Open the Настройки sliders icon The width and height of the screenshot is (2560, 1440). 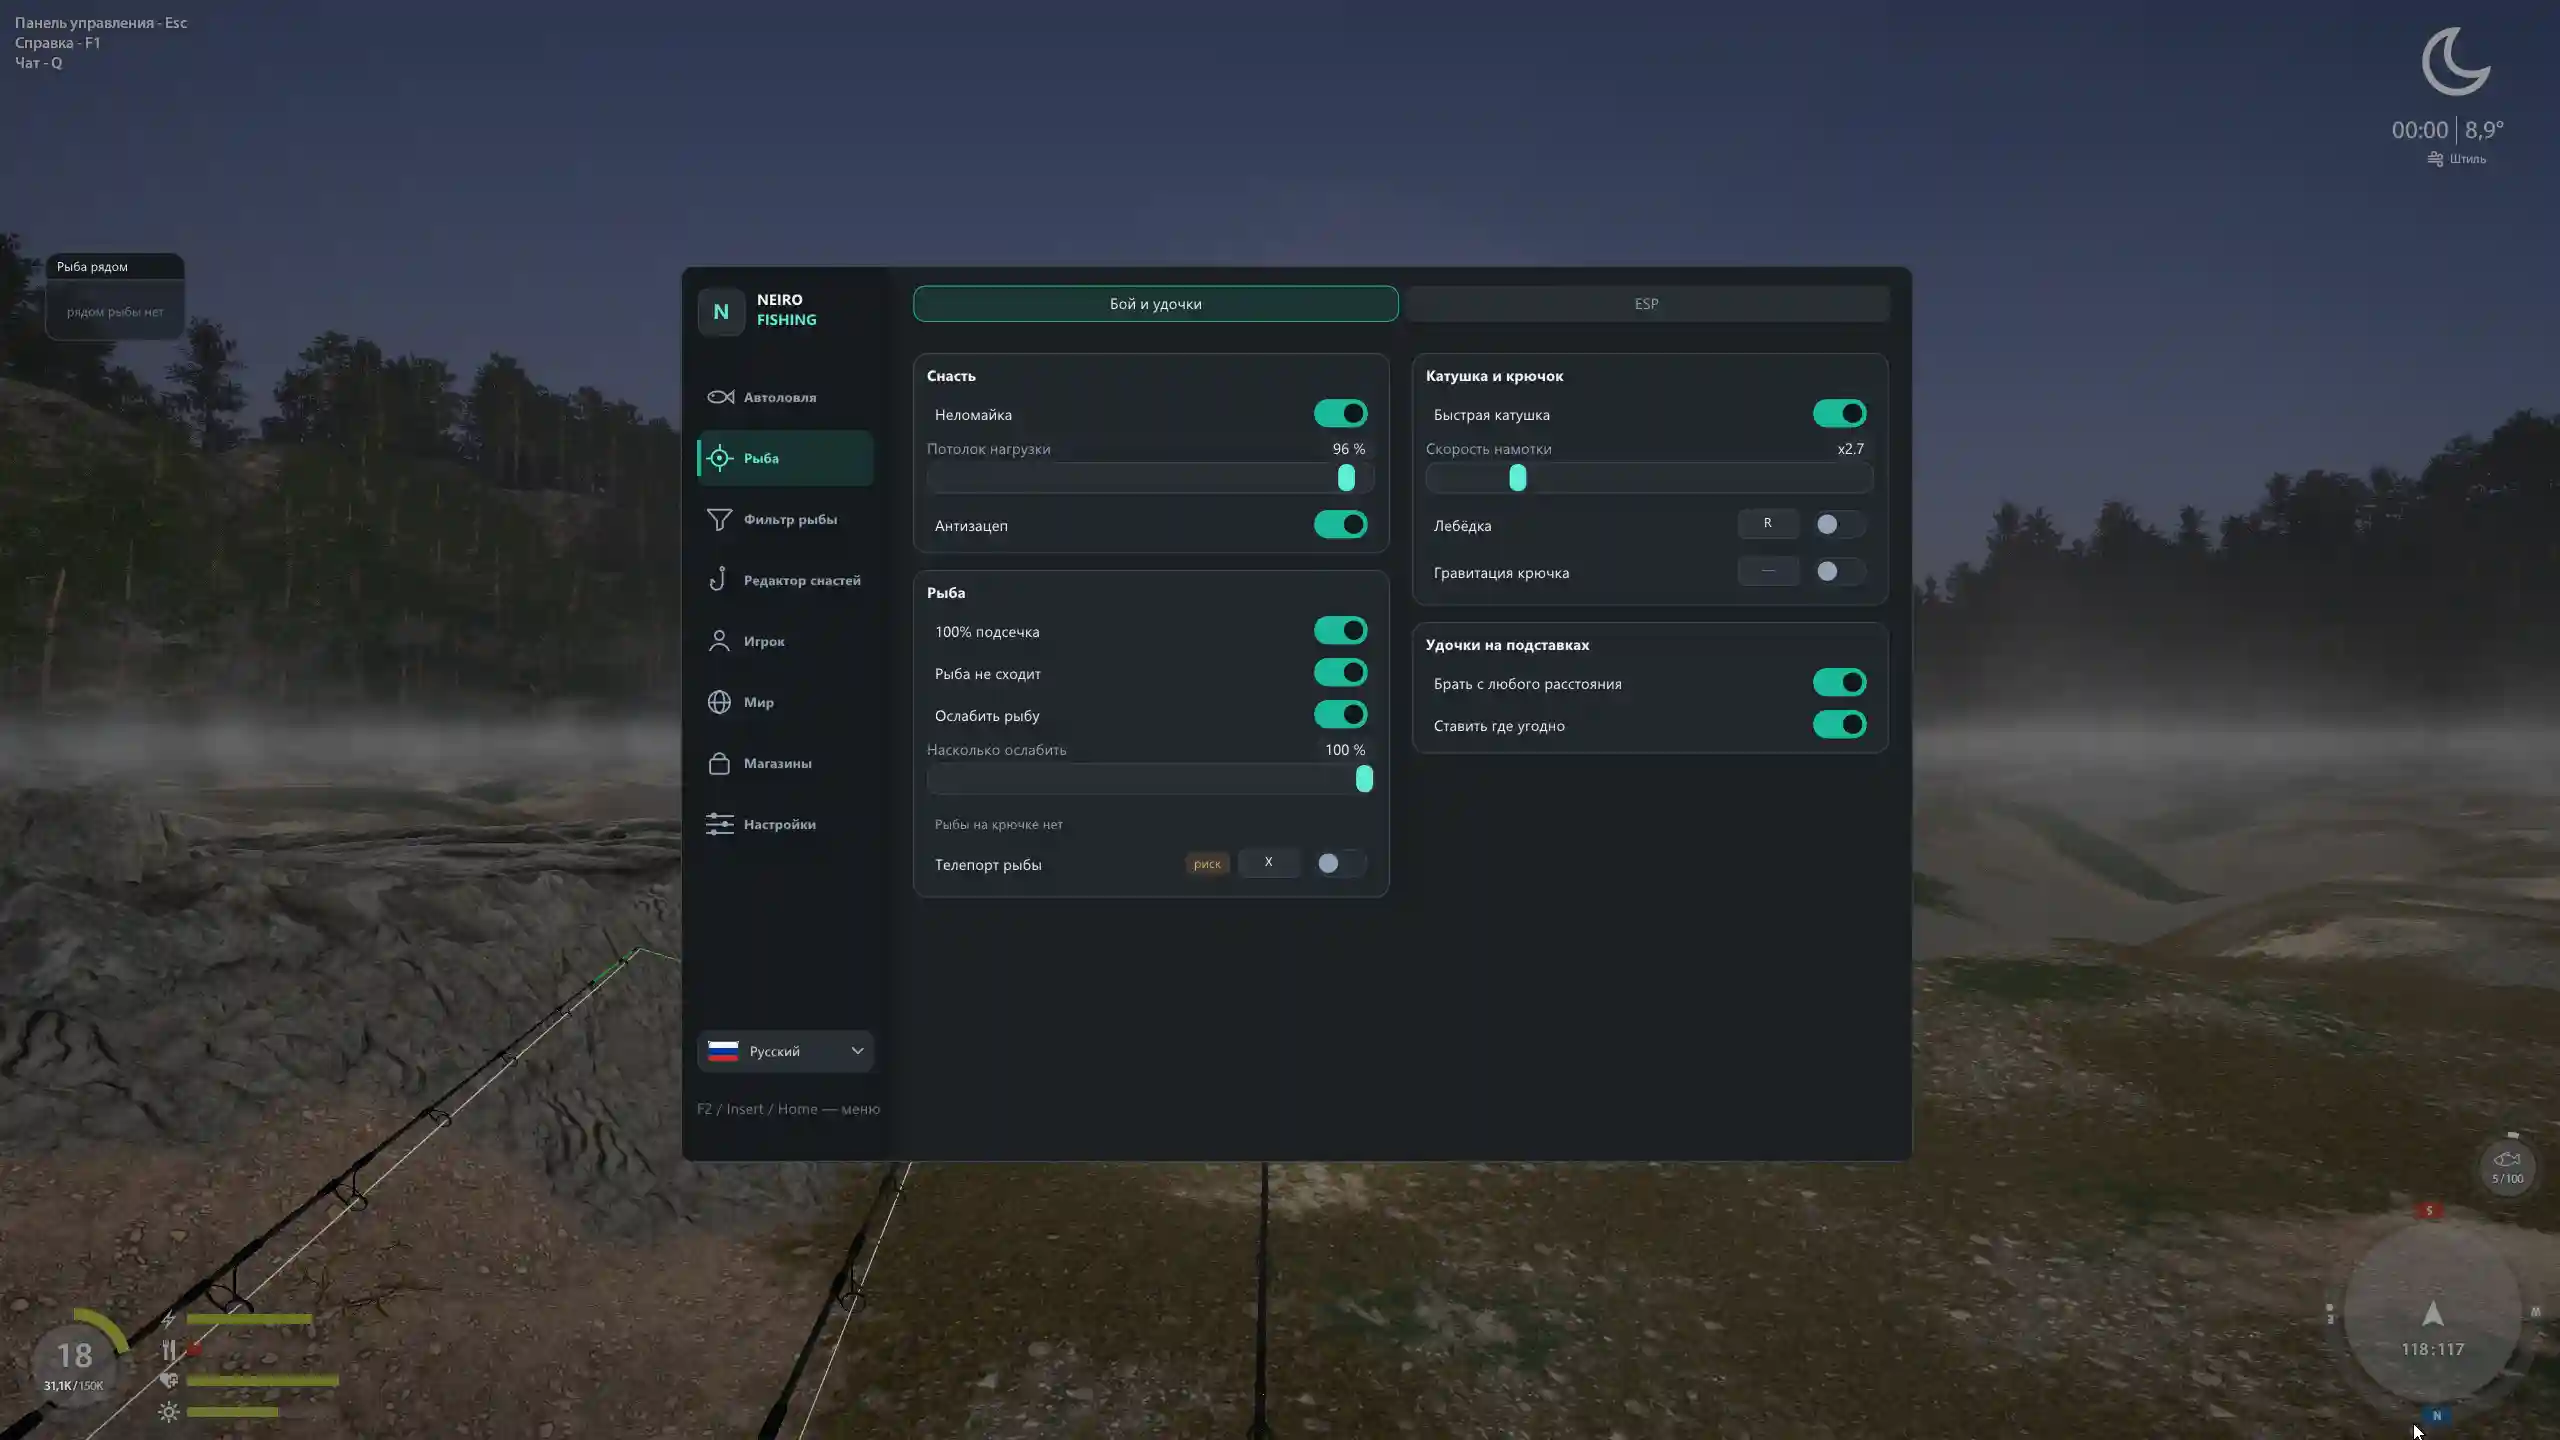click(720, 824)
